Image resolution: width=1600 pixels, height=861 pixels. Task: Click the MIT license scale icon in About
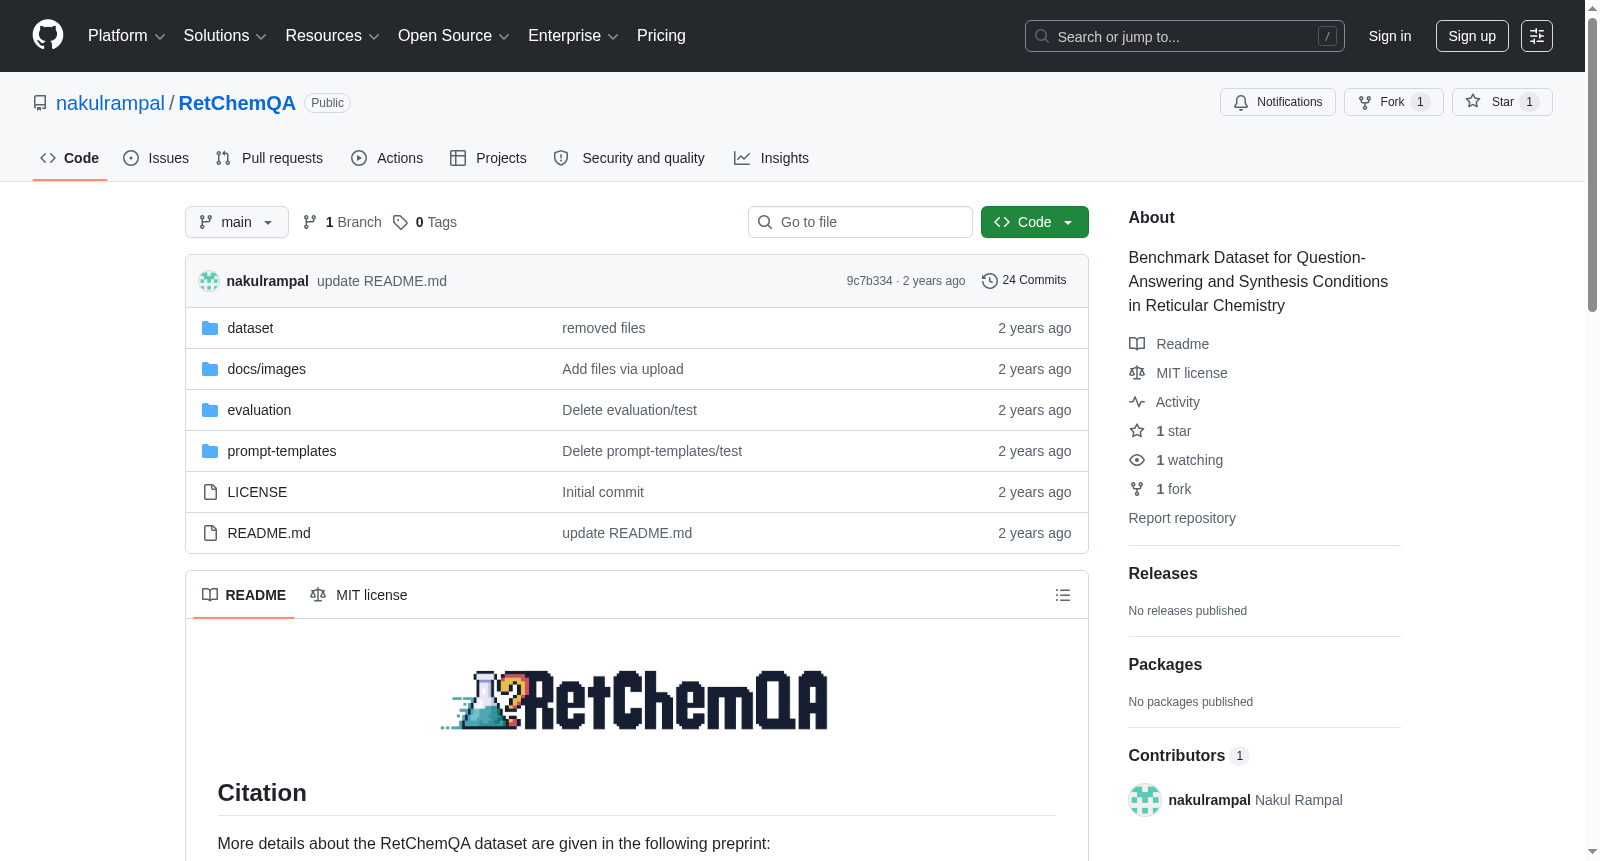click(x=1137, y=373)
